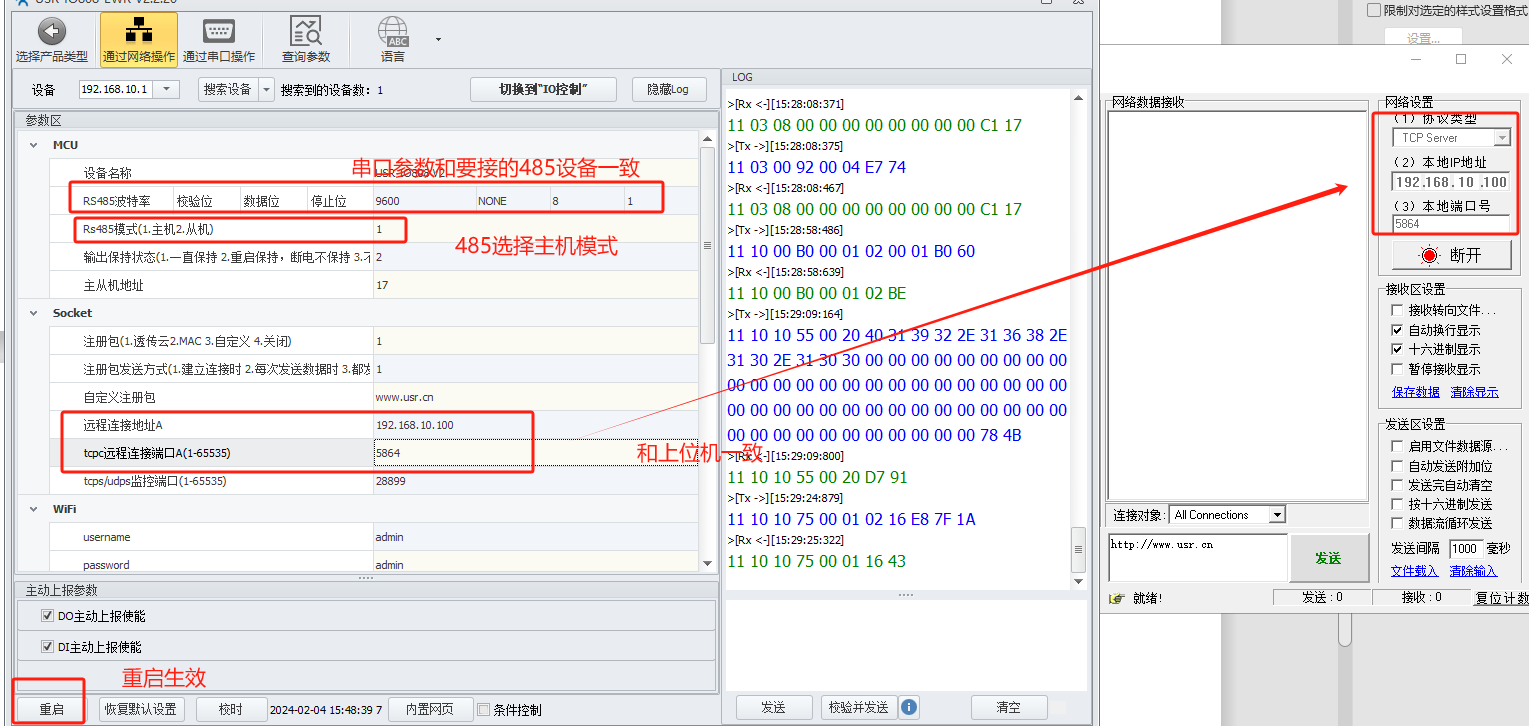
Task: Click the 重启 restart button
Action: (x=51, y=709)
